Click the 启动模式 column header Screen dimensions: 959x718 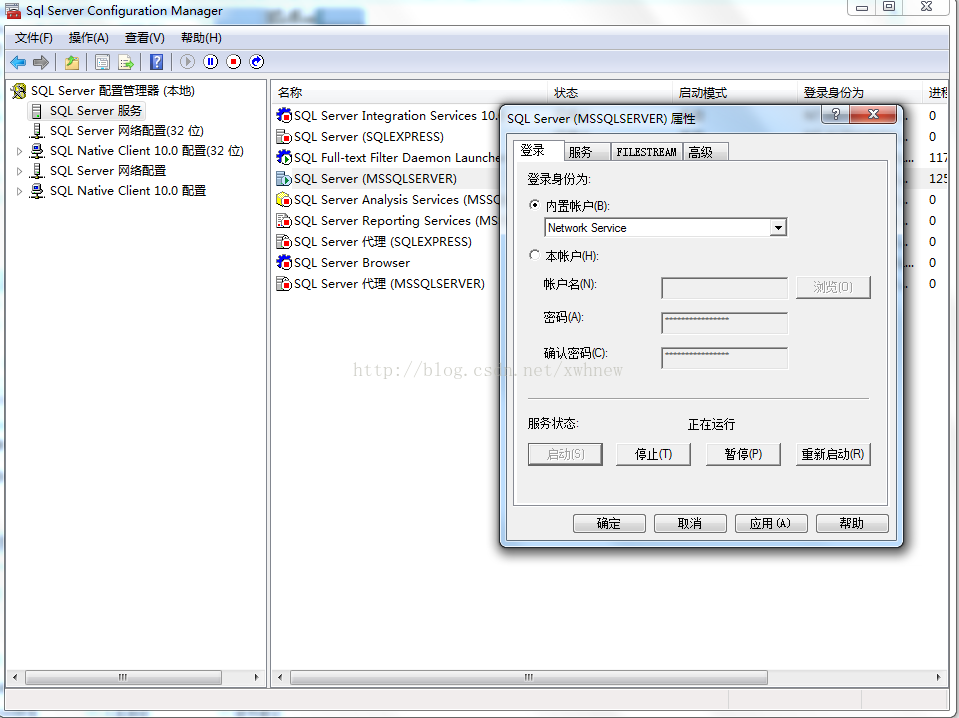click(735, 93)
